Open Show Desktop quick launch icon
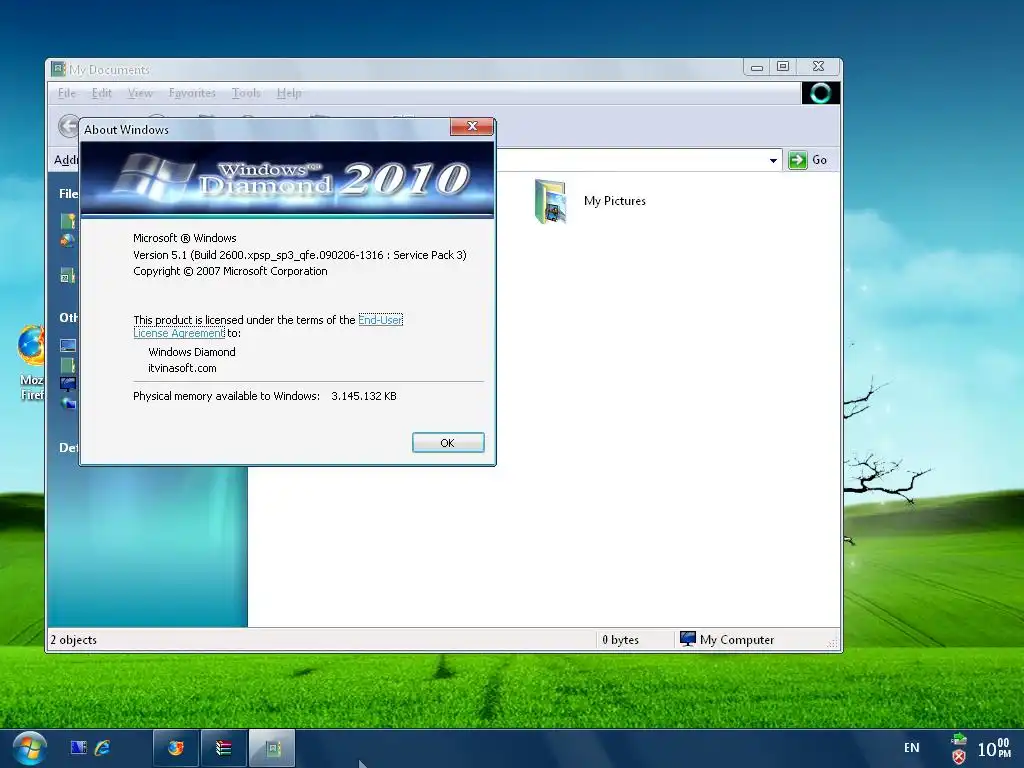Image resolution: width=1024 pixels, height=768 pixels. pyautogui.click(x=78, y=748)
